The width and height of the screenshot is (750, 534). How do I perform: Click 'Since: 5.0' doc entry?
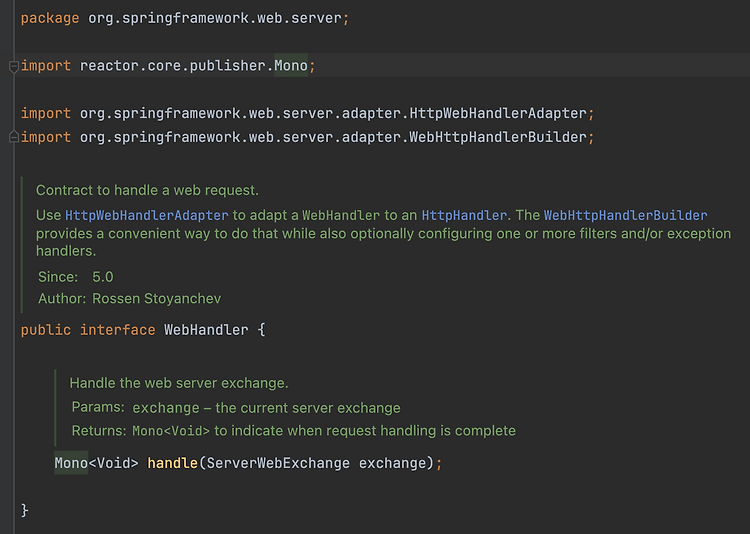pyautogui.click(x=76, y=277)
